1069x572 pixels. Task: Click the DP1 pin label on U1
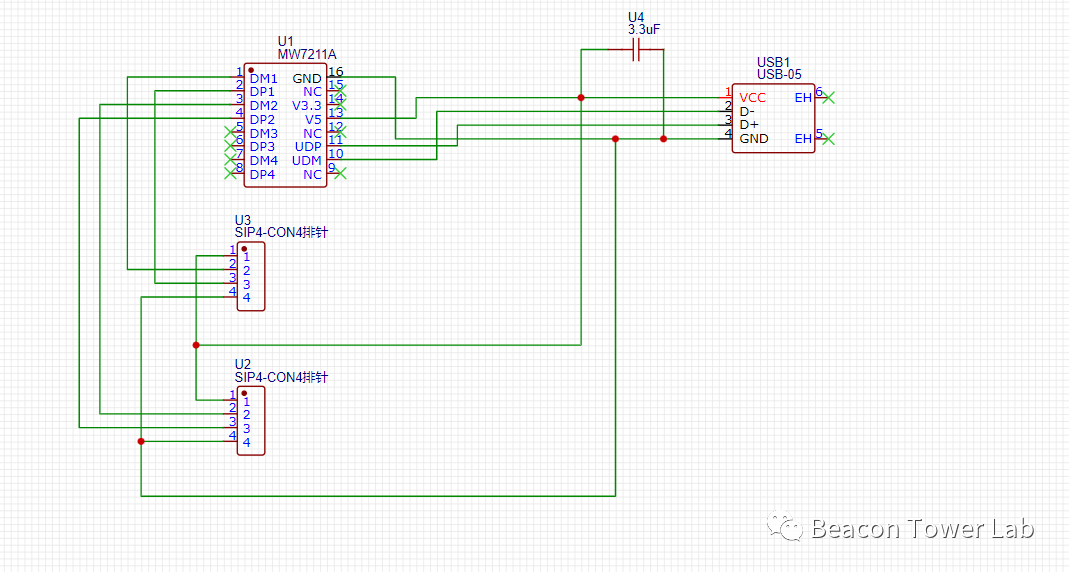click(x=262, y=92)
